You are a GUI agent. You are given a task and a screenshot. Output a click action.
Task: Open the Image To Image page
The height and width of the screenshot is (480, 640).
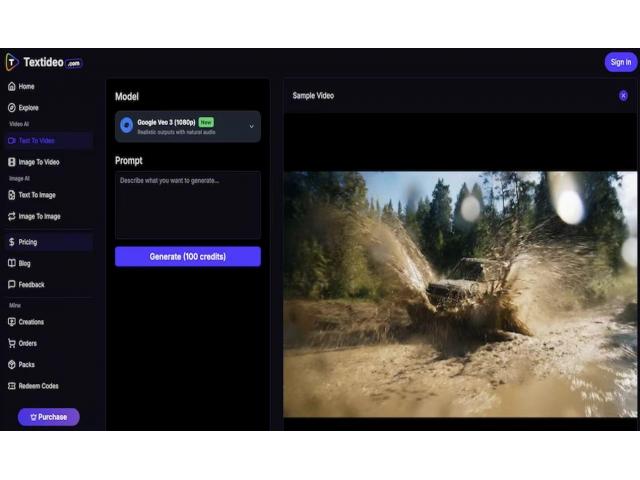pos(39,216)
